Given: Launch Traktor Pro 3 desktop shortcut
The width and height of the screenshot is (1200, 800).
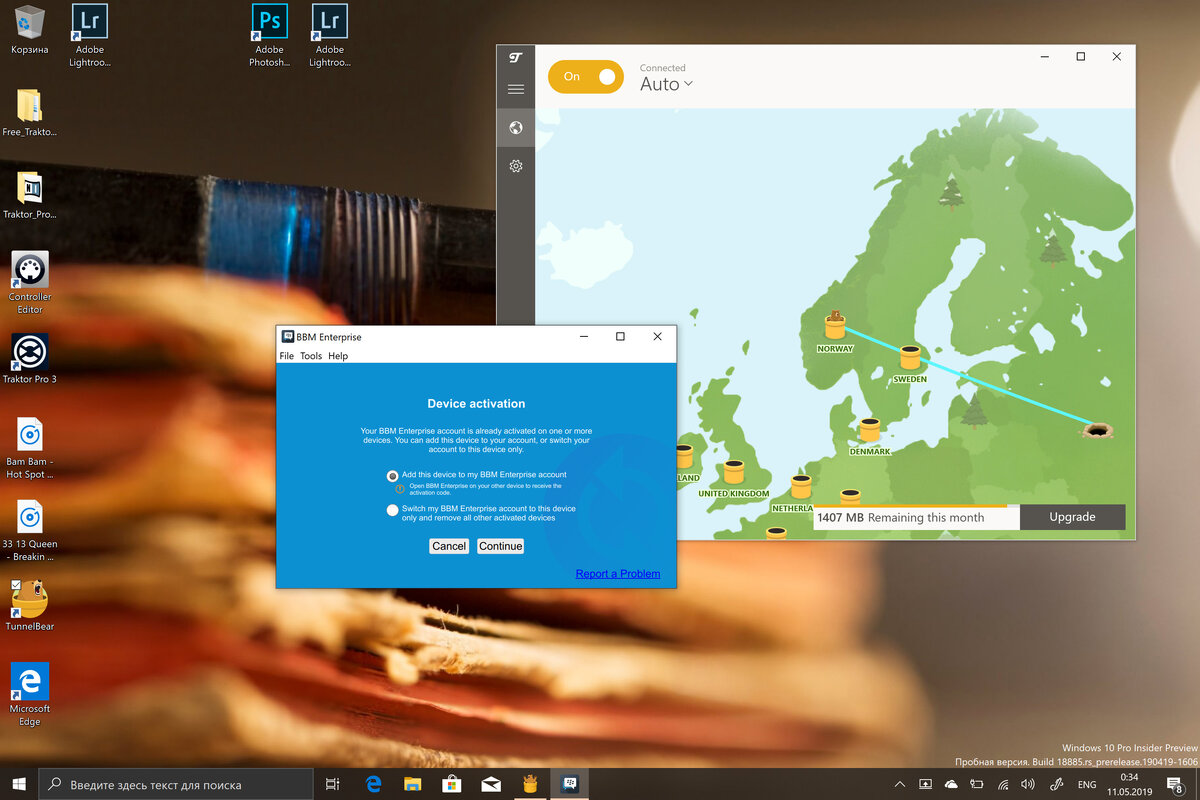Looking at the screenshot, I should [x=30, y=359].
